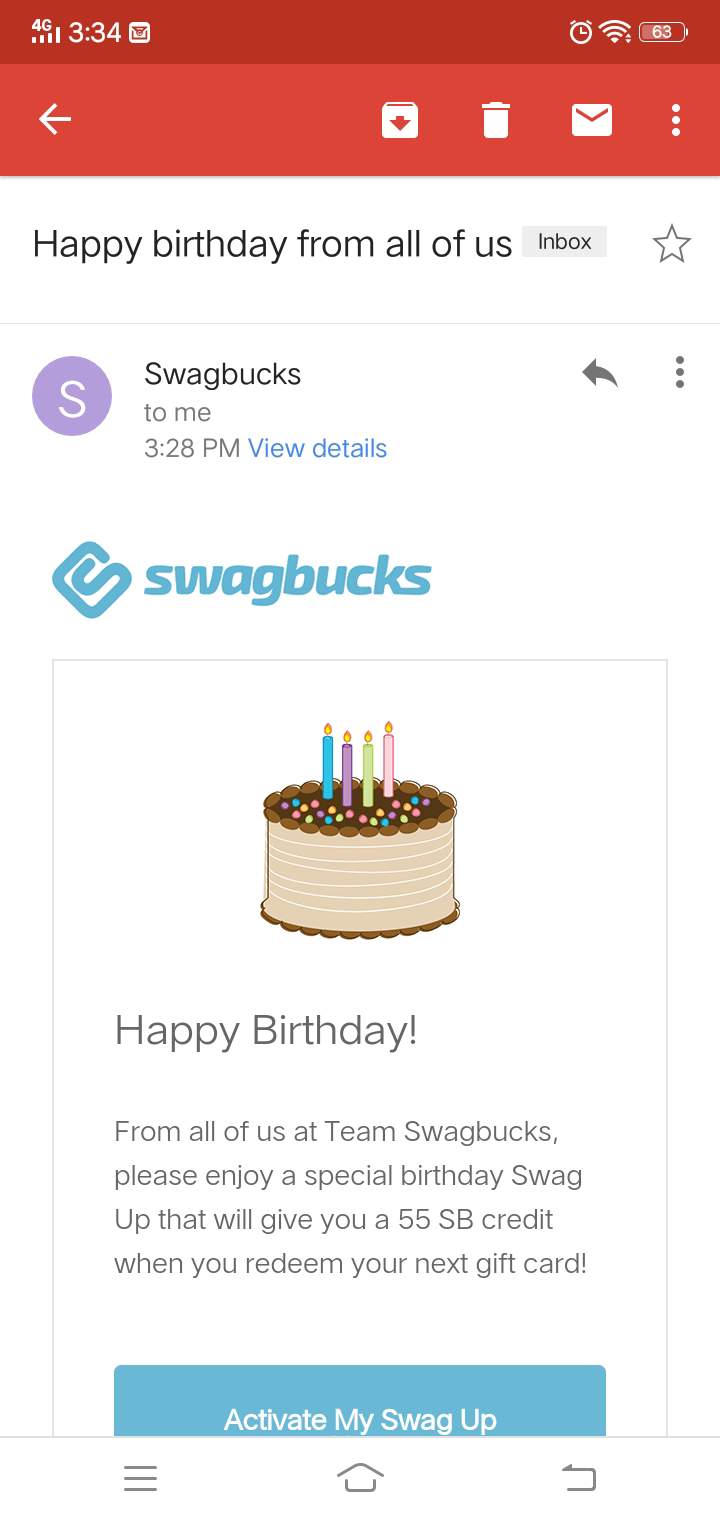Reply to the Swagbucks message
720x1520 pixels.
[x=600, y=374]
